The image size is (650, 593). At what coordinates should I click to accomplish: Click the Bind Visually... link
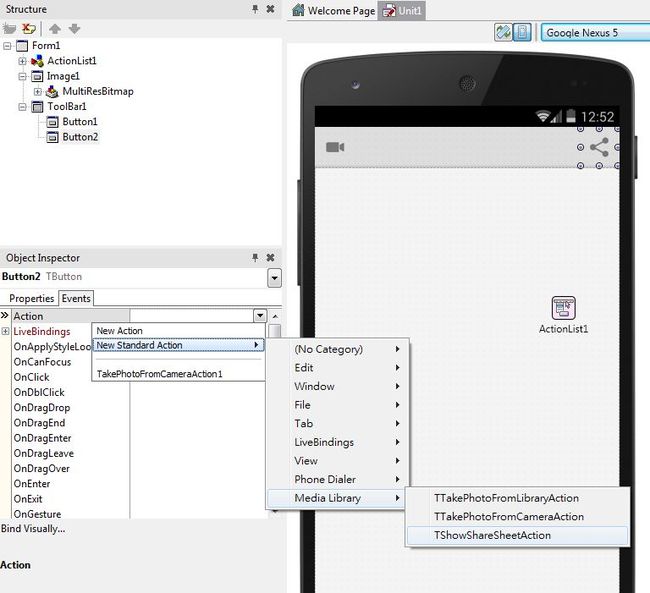click(x=33, y=529)
